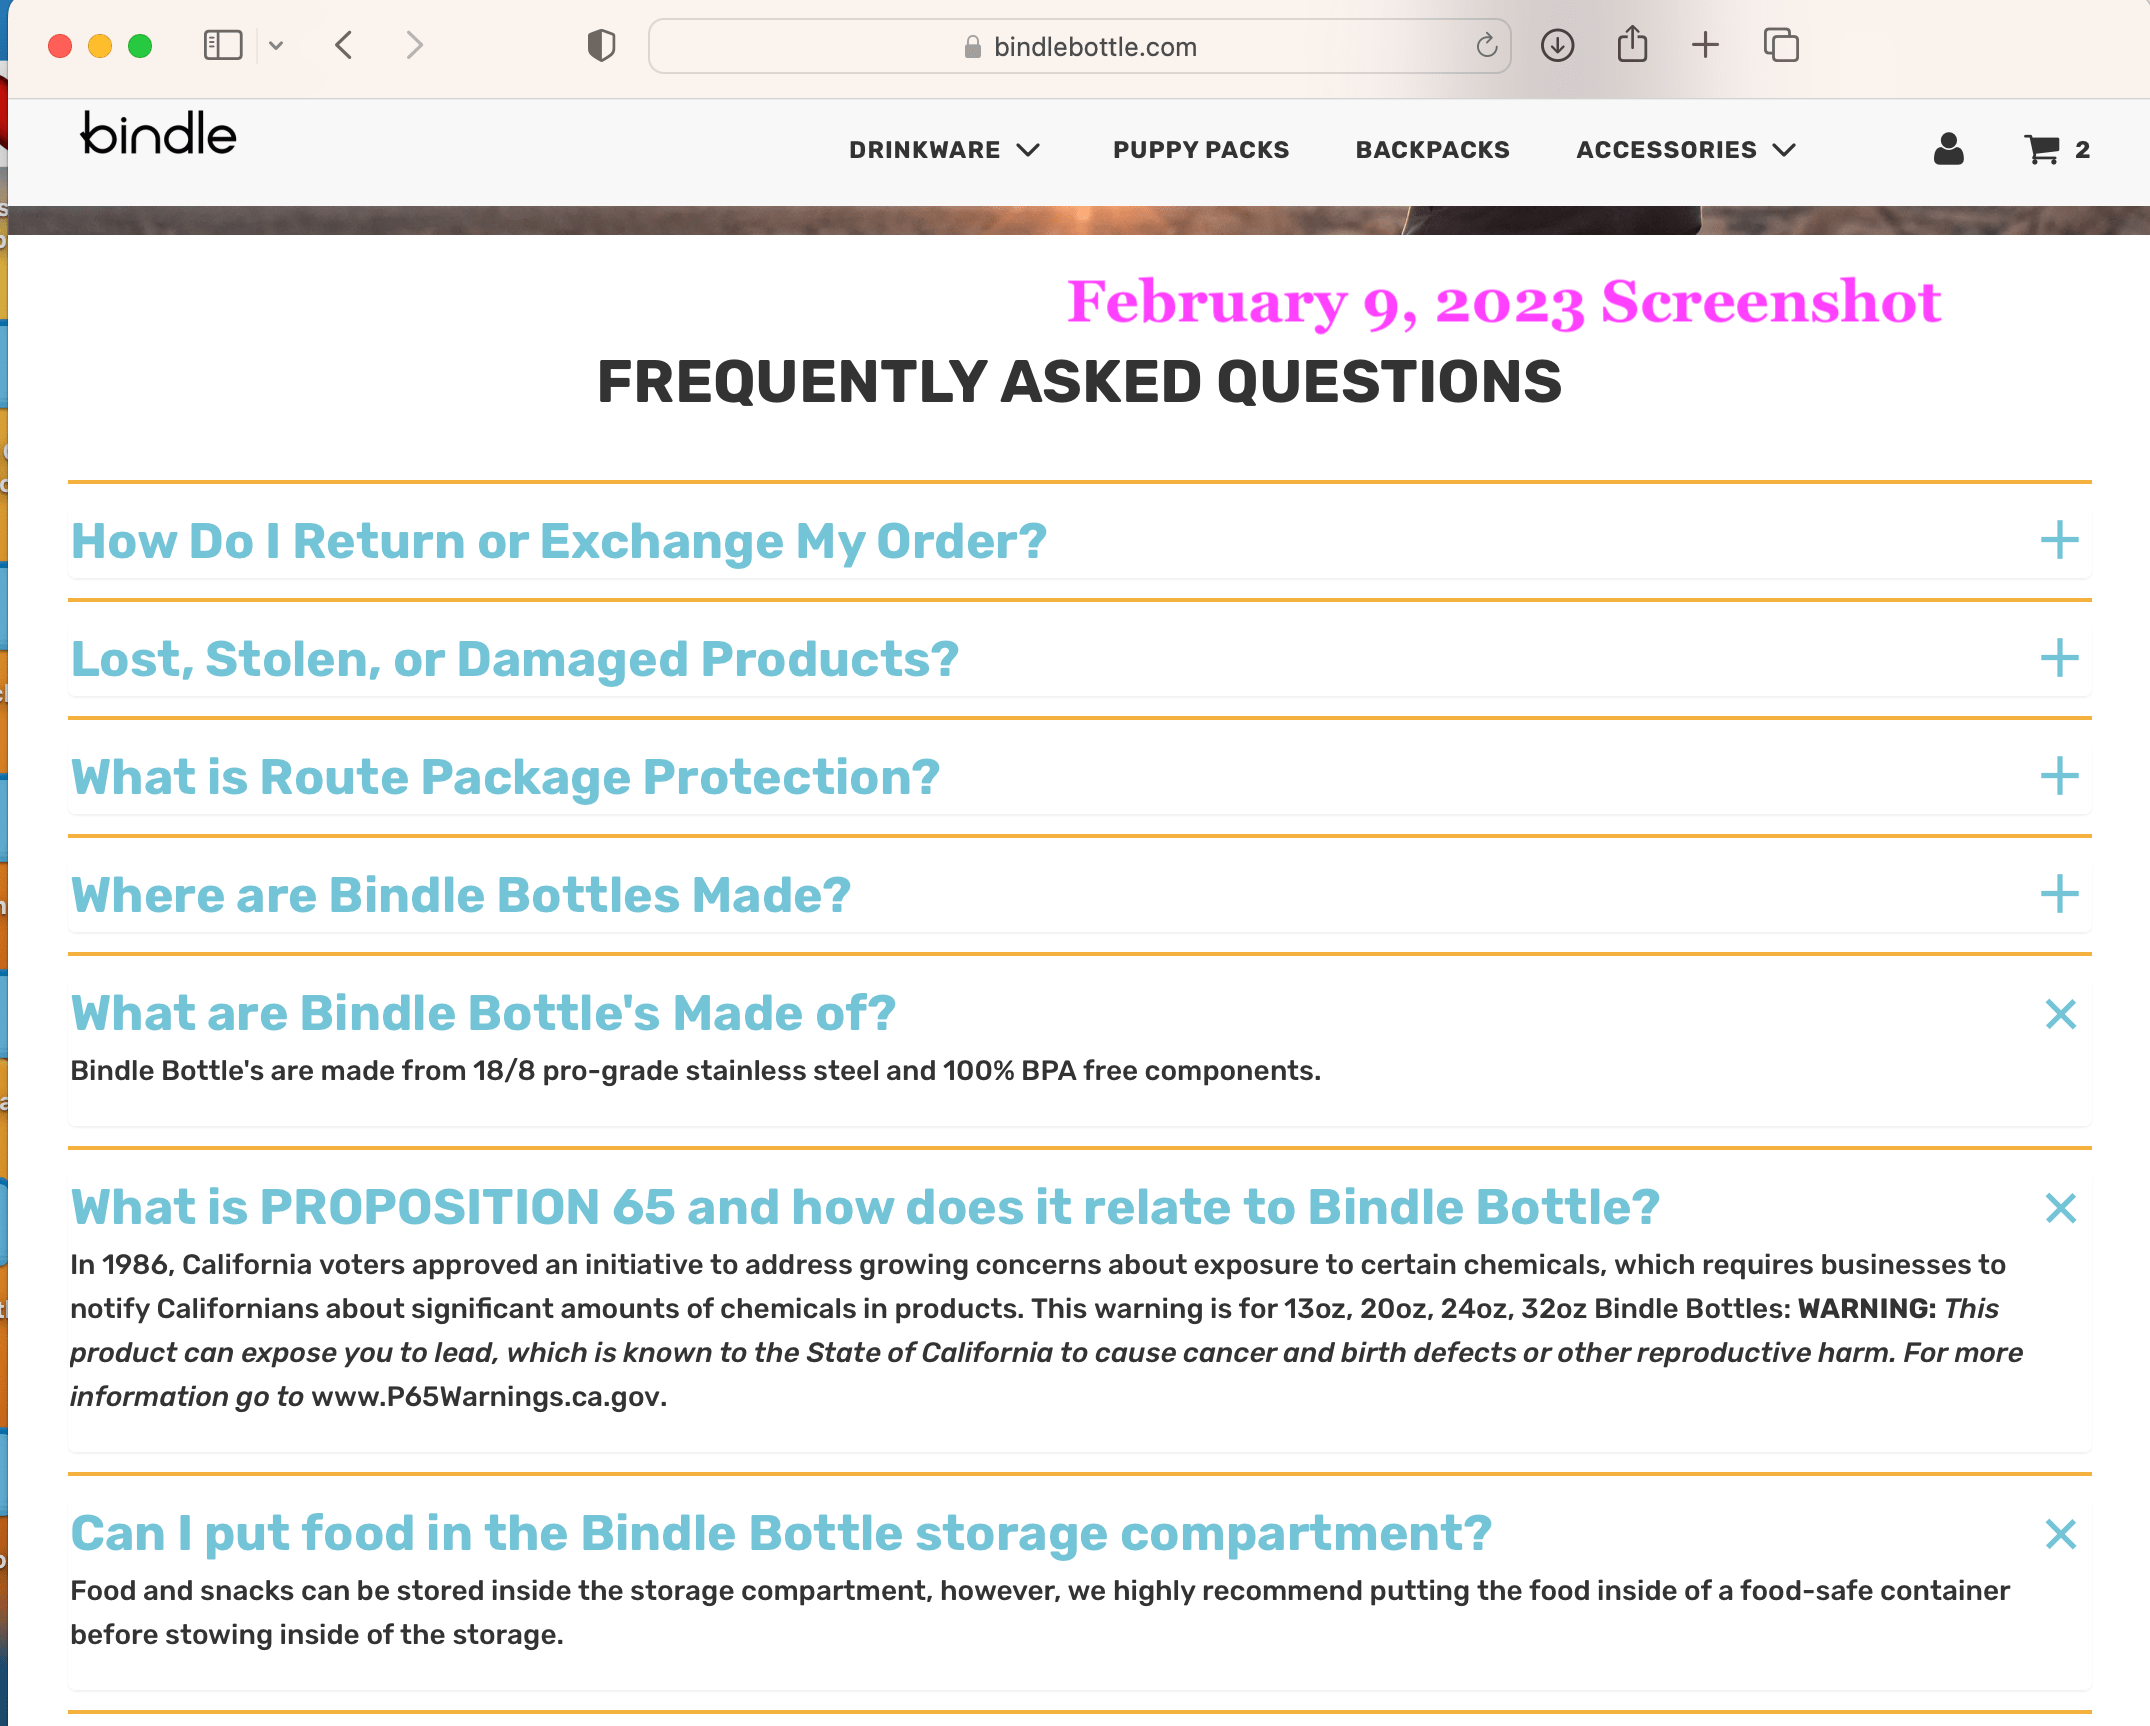Close the food storage compartment answer
Screen dimensions: 2150x1726
2060,1534
